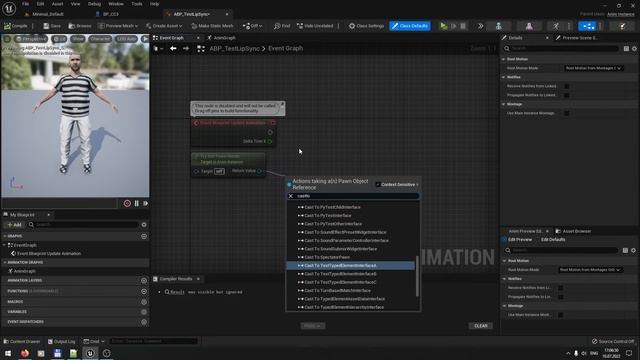Click the Add button in My Blueprint
Image resolution: width=640 pixels, height=360 pixels.
click(14, 224)
